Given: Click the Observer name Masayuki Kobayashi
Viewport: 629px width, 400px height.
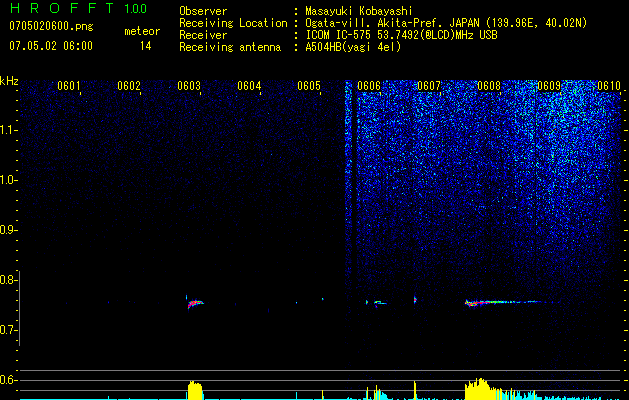Looking at the screenshot, I should coord(359,11).
